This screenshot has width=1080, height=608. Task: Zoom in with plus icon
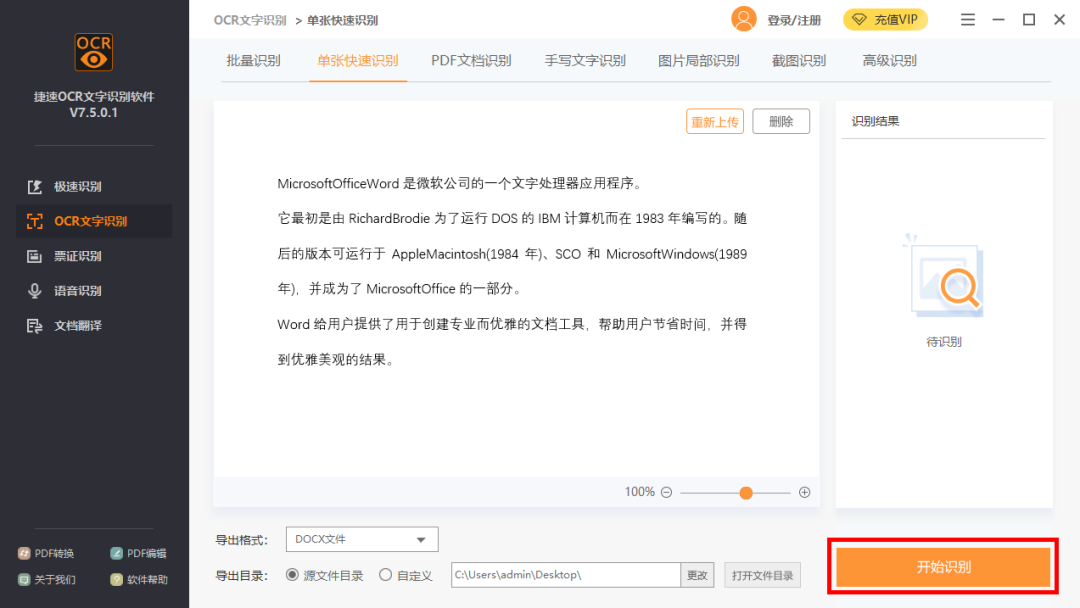tap(804, 492)
